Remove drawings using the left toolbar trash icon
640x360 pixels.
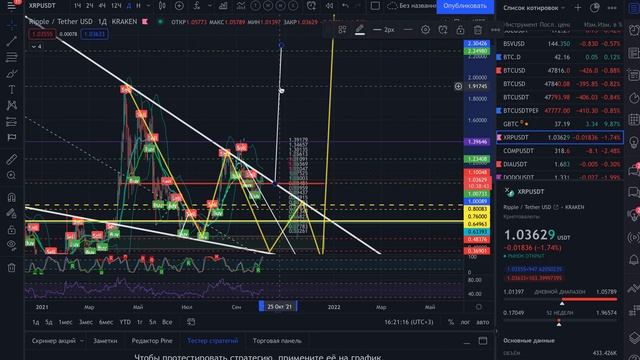click(11, 268)
